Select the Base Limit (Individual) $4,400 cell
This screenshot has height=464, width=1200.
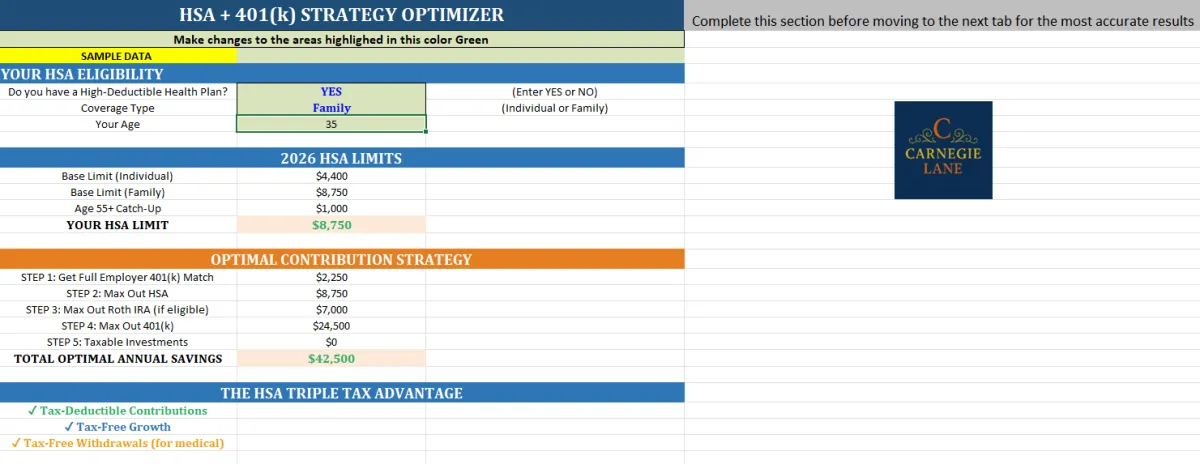click(331, 176)
